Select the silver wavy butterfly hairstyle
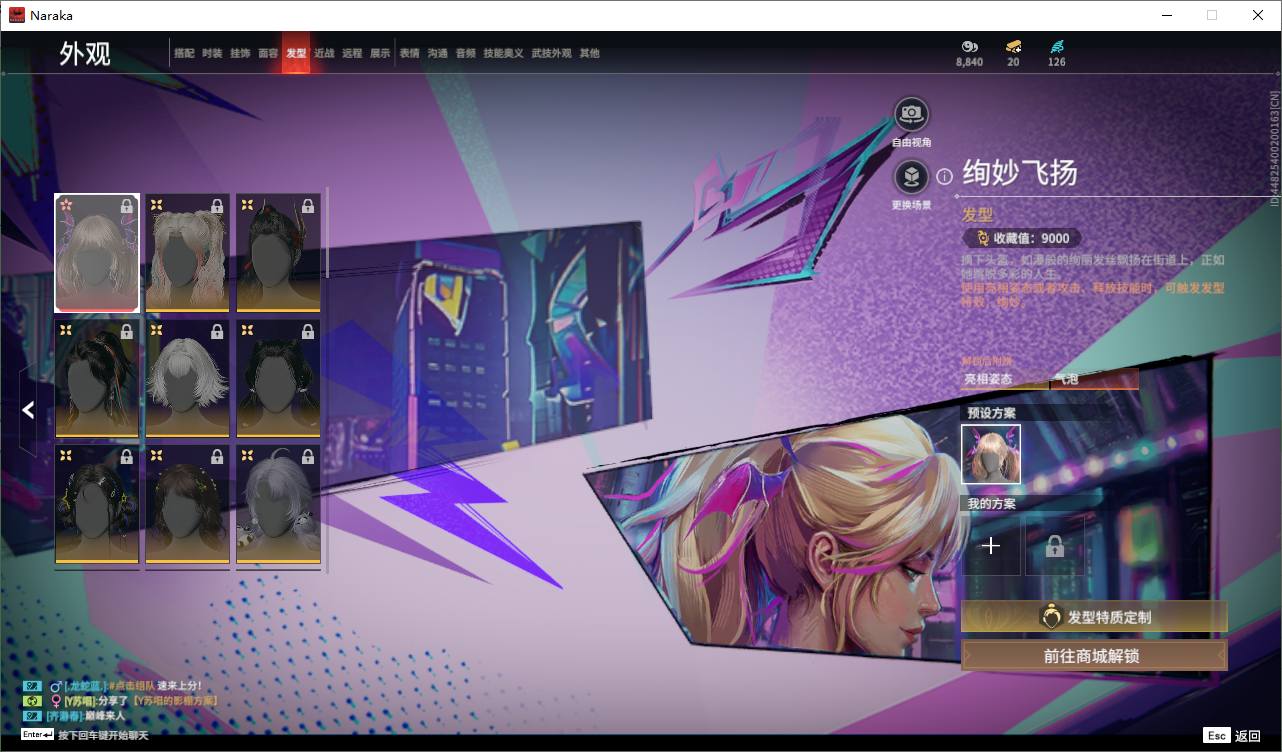This screenshot has height=752, width=1282. pyautogui.click(x=97, y=253)
